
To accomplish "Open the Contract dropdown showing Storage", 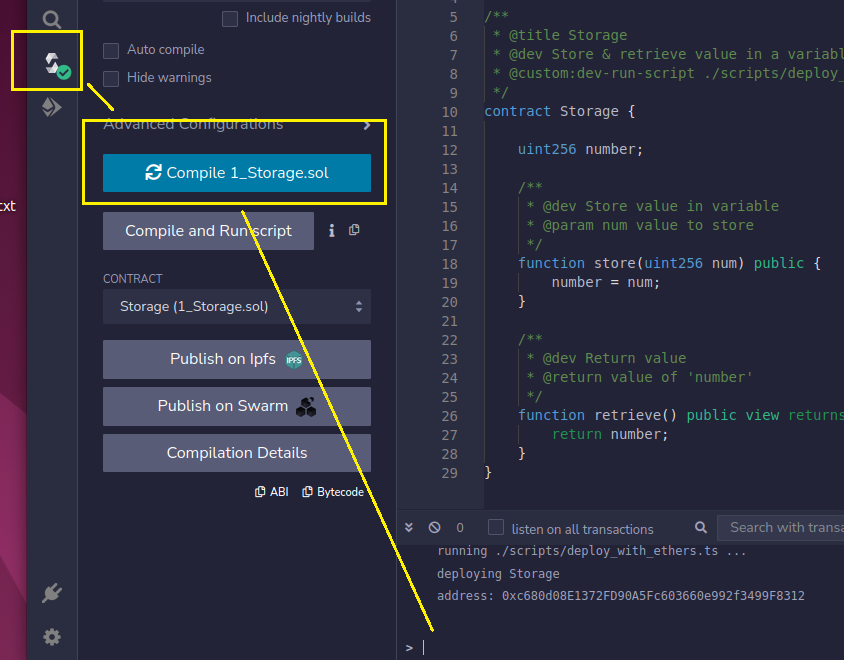I will 237,307.
